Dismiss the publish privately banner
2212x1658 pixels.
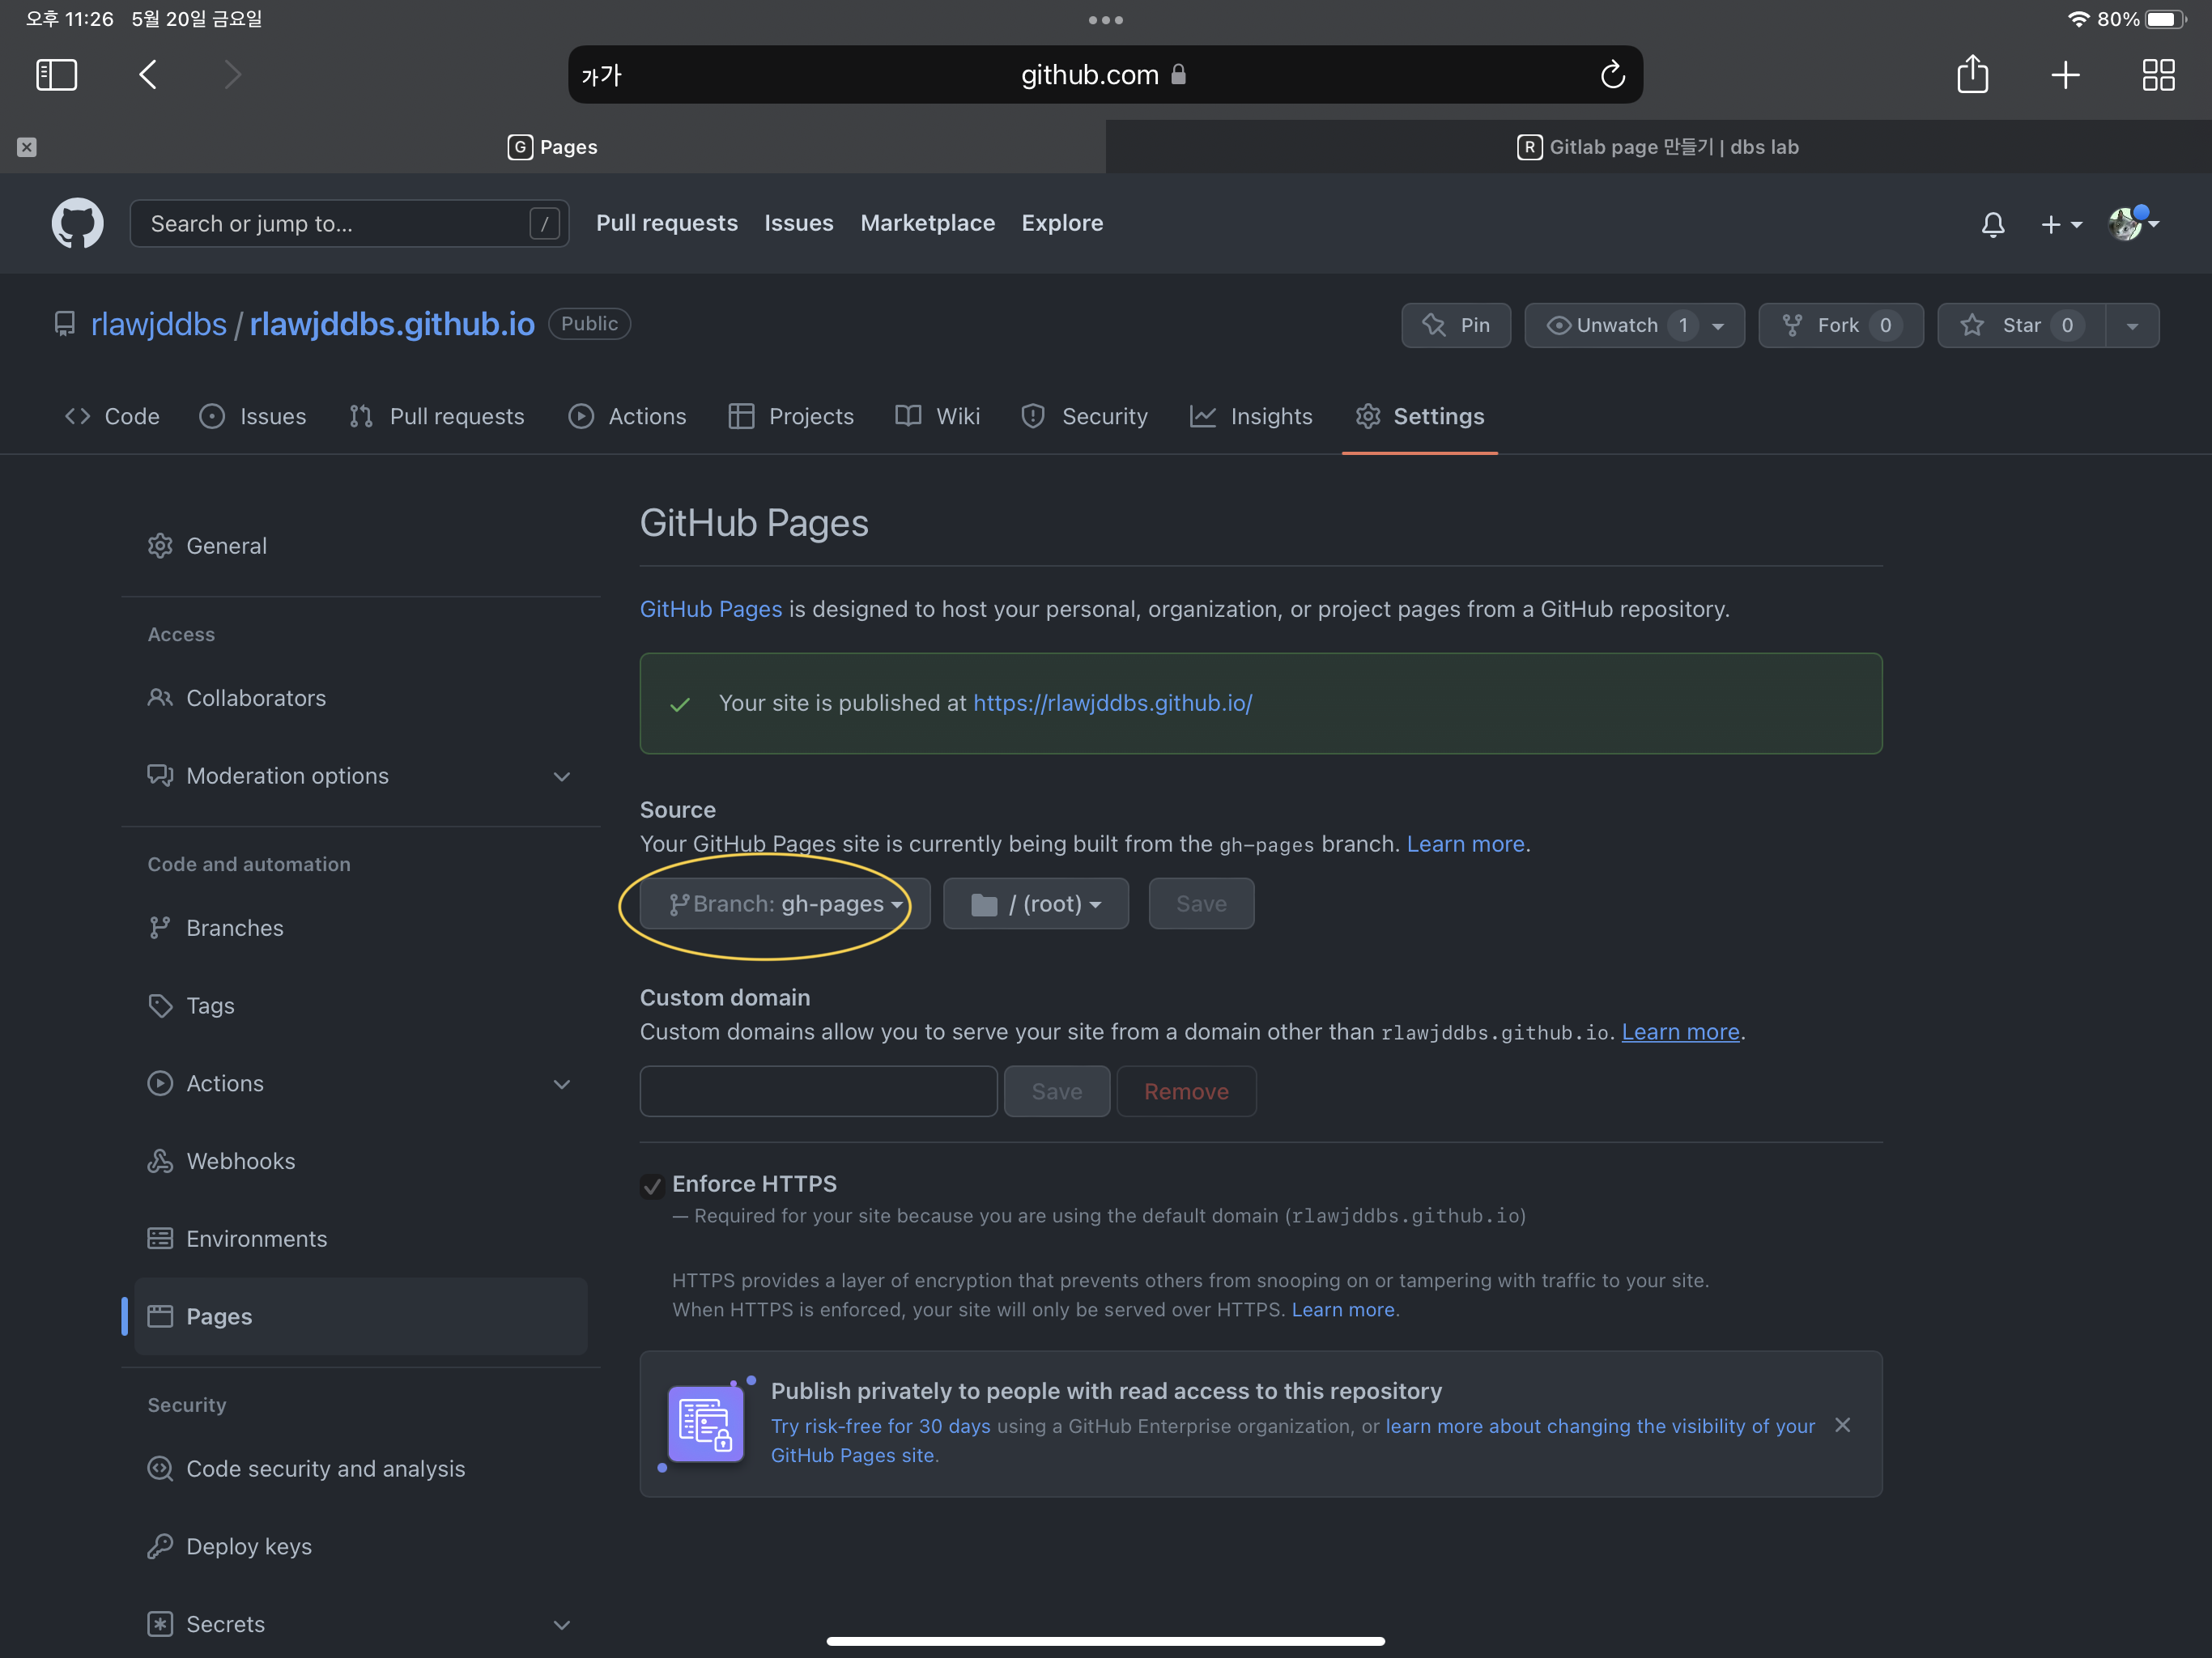(x=1842, y=1425)
